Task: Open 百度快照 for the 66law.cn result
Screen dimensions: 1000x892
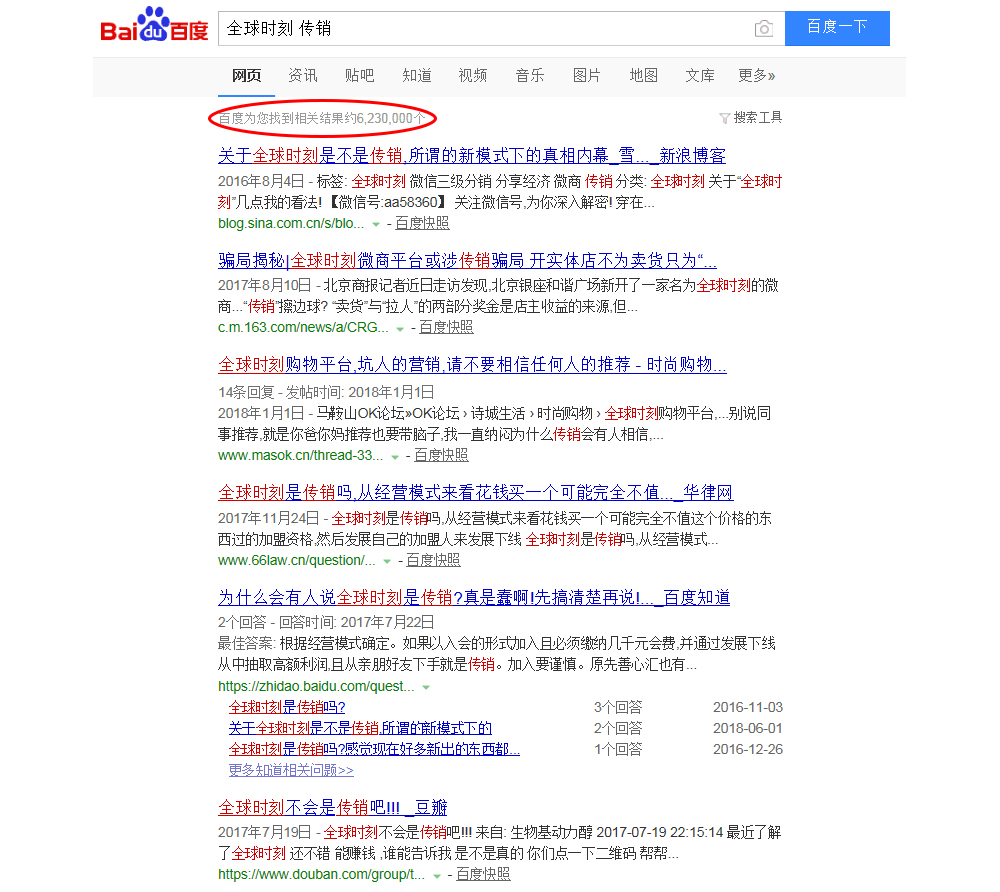Action: [433, 560]
